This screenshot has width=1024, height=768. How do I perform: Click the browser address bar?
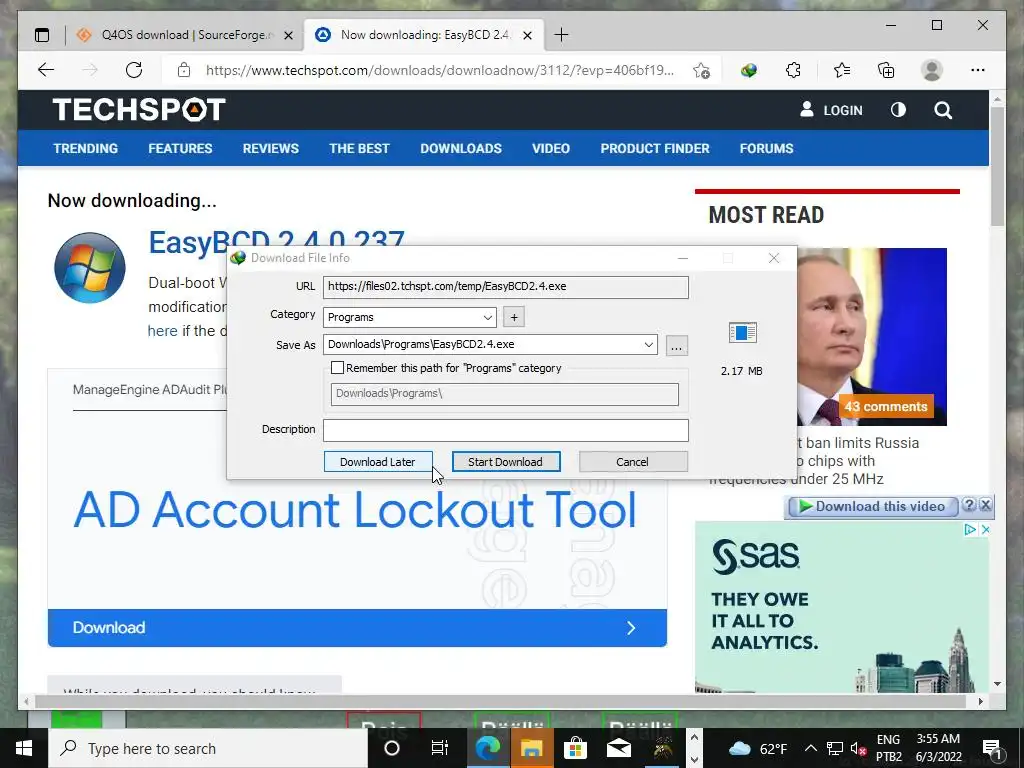point(440,70)
